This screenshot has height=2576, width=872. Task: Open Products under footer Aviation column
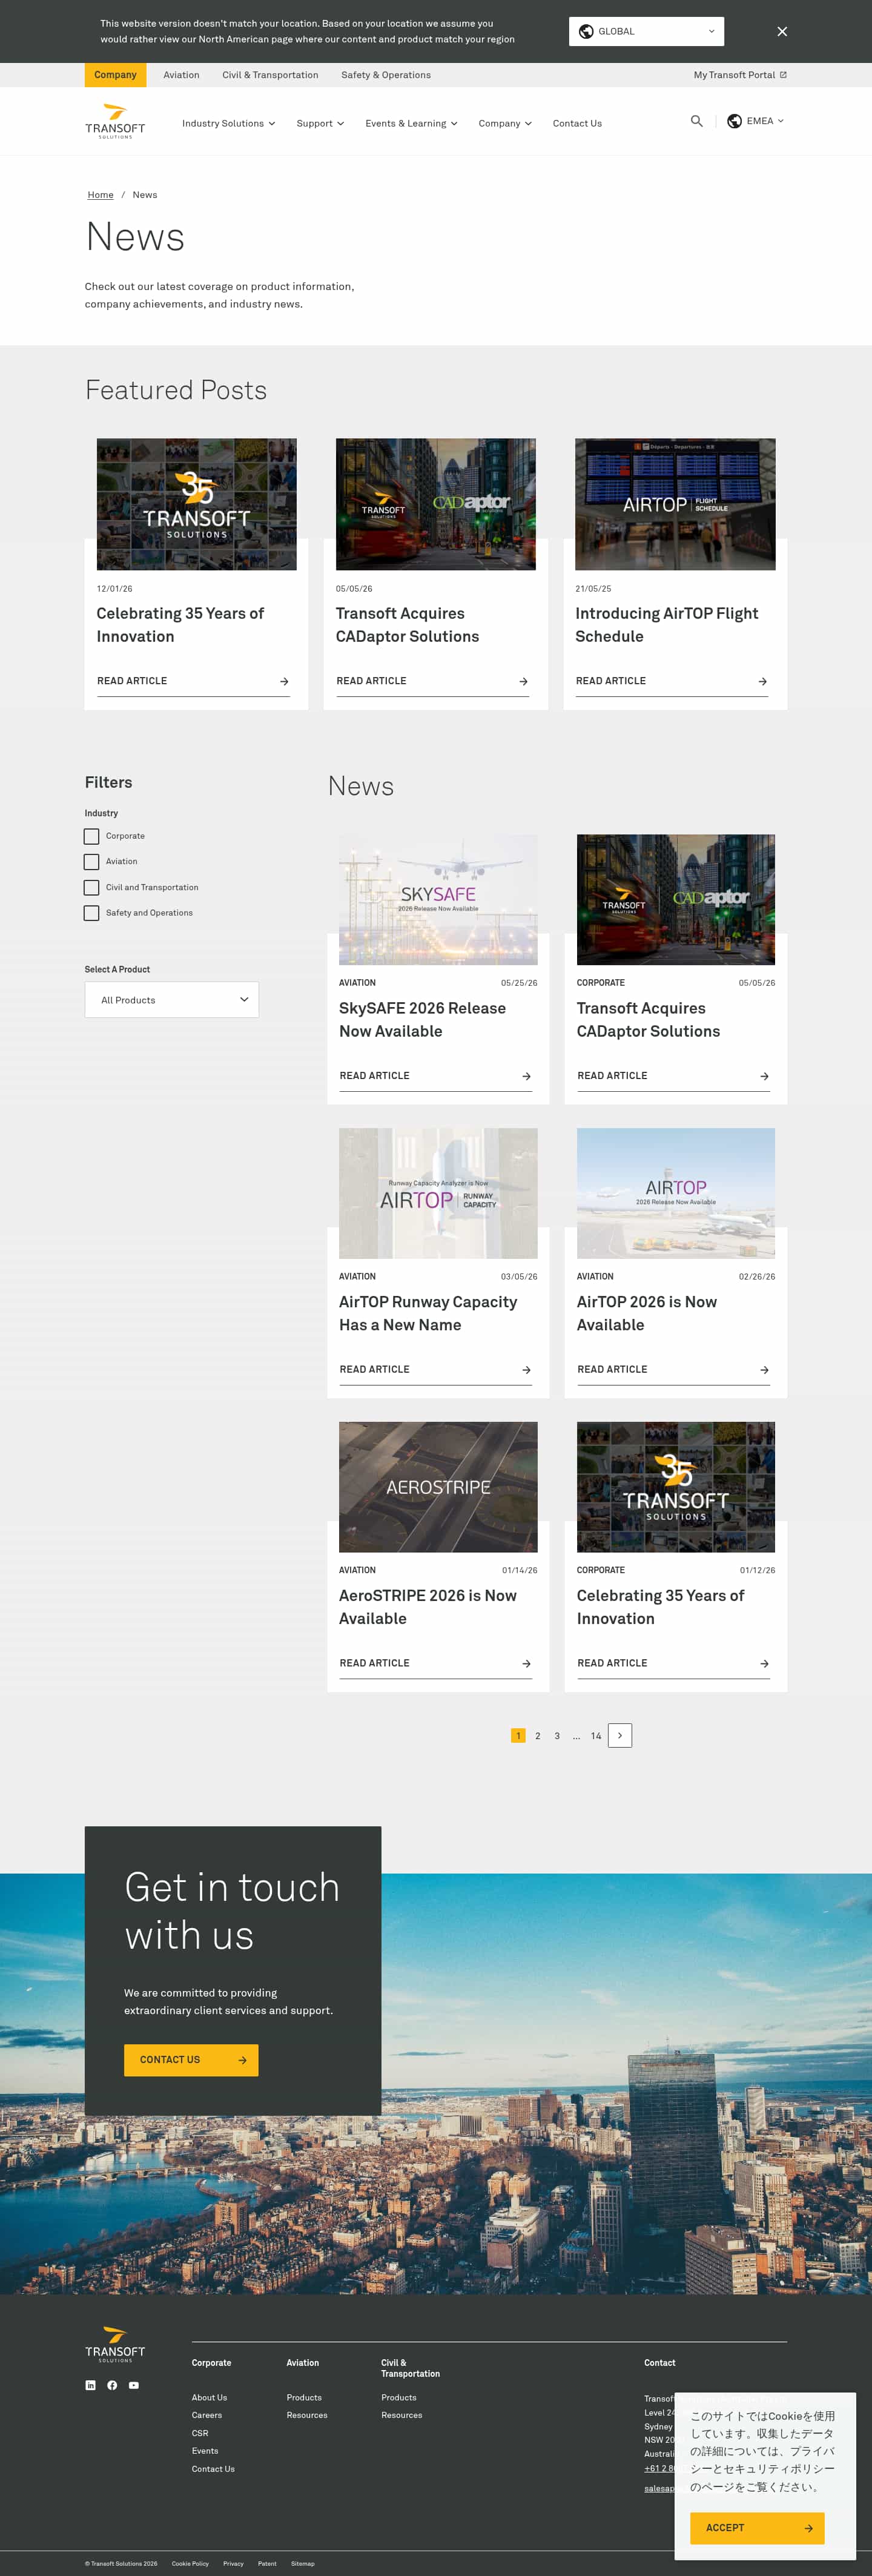[304, 2397]
